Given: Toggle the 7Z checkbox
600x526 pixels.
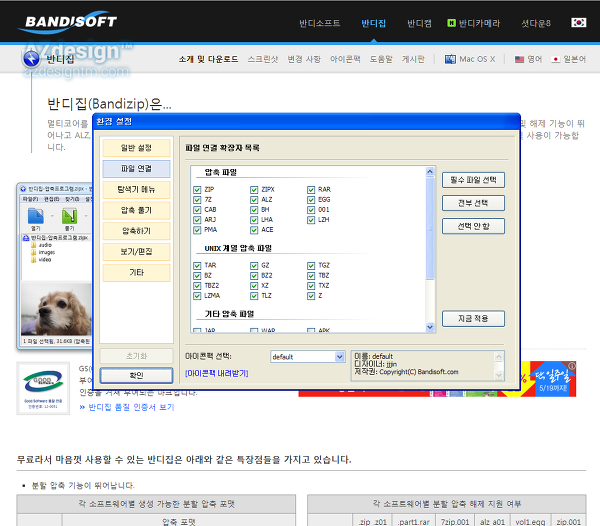Looking at the screenshot, I should (x=197, y=200).
